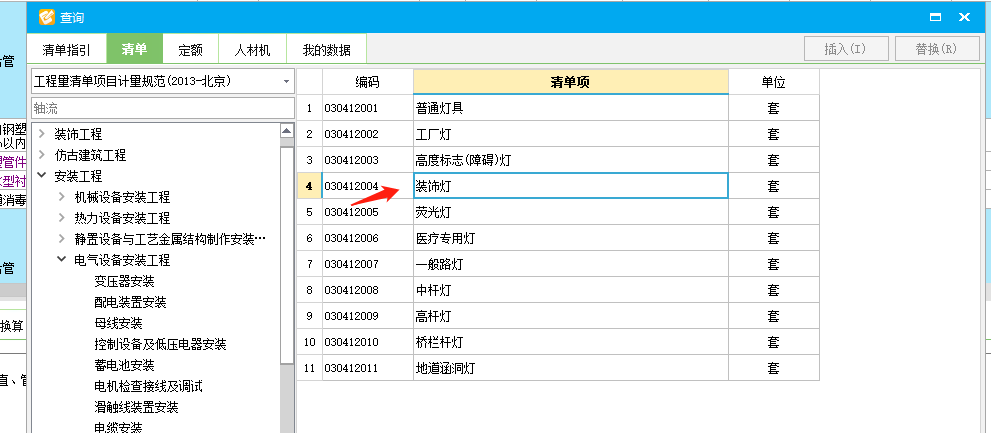The image size is (991, 433).
Task: Select the 荧光灯 list row
Action: [x=570, y=212]
